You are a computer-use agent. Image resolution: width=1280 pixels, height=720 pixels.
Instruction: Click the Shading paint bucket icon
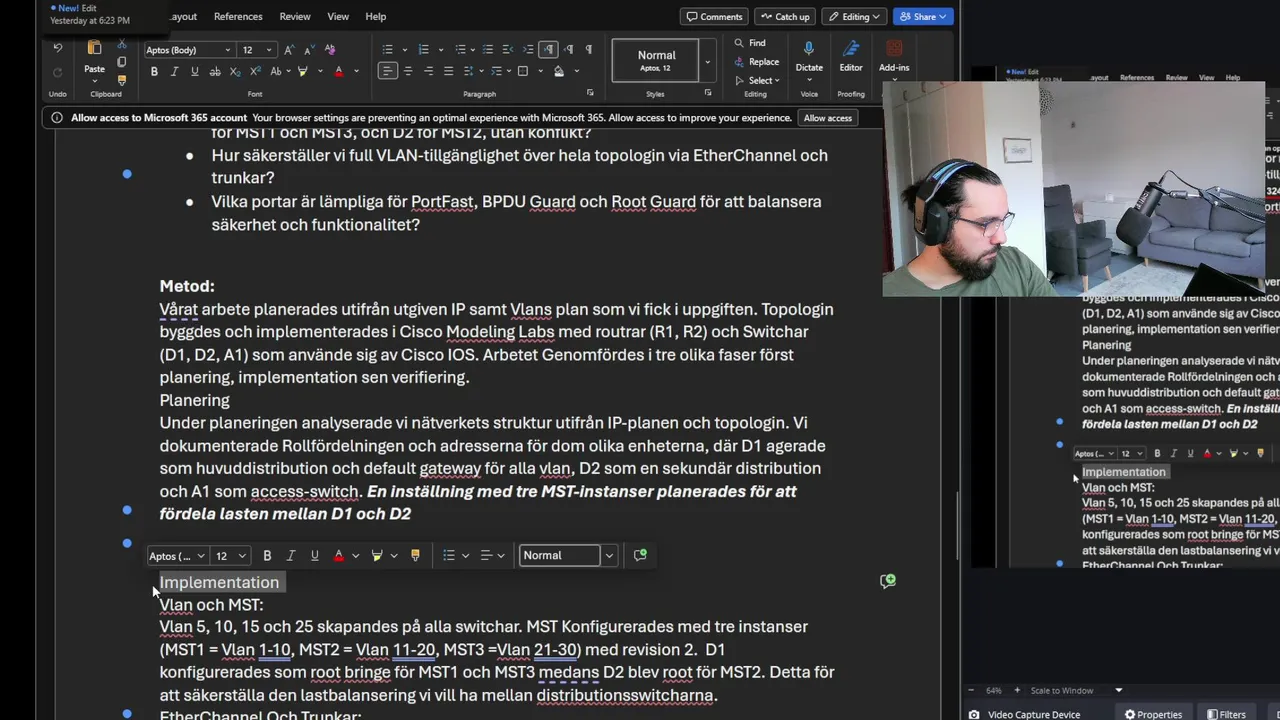[x=559, y=71]
